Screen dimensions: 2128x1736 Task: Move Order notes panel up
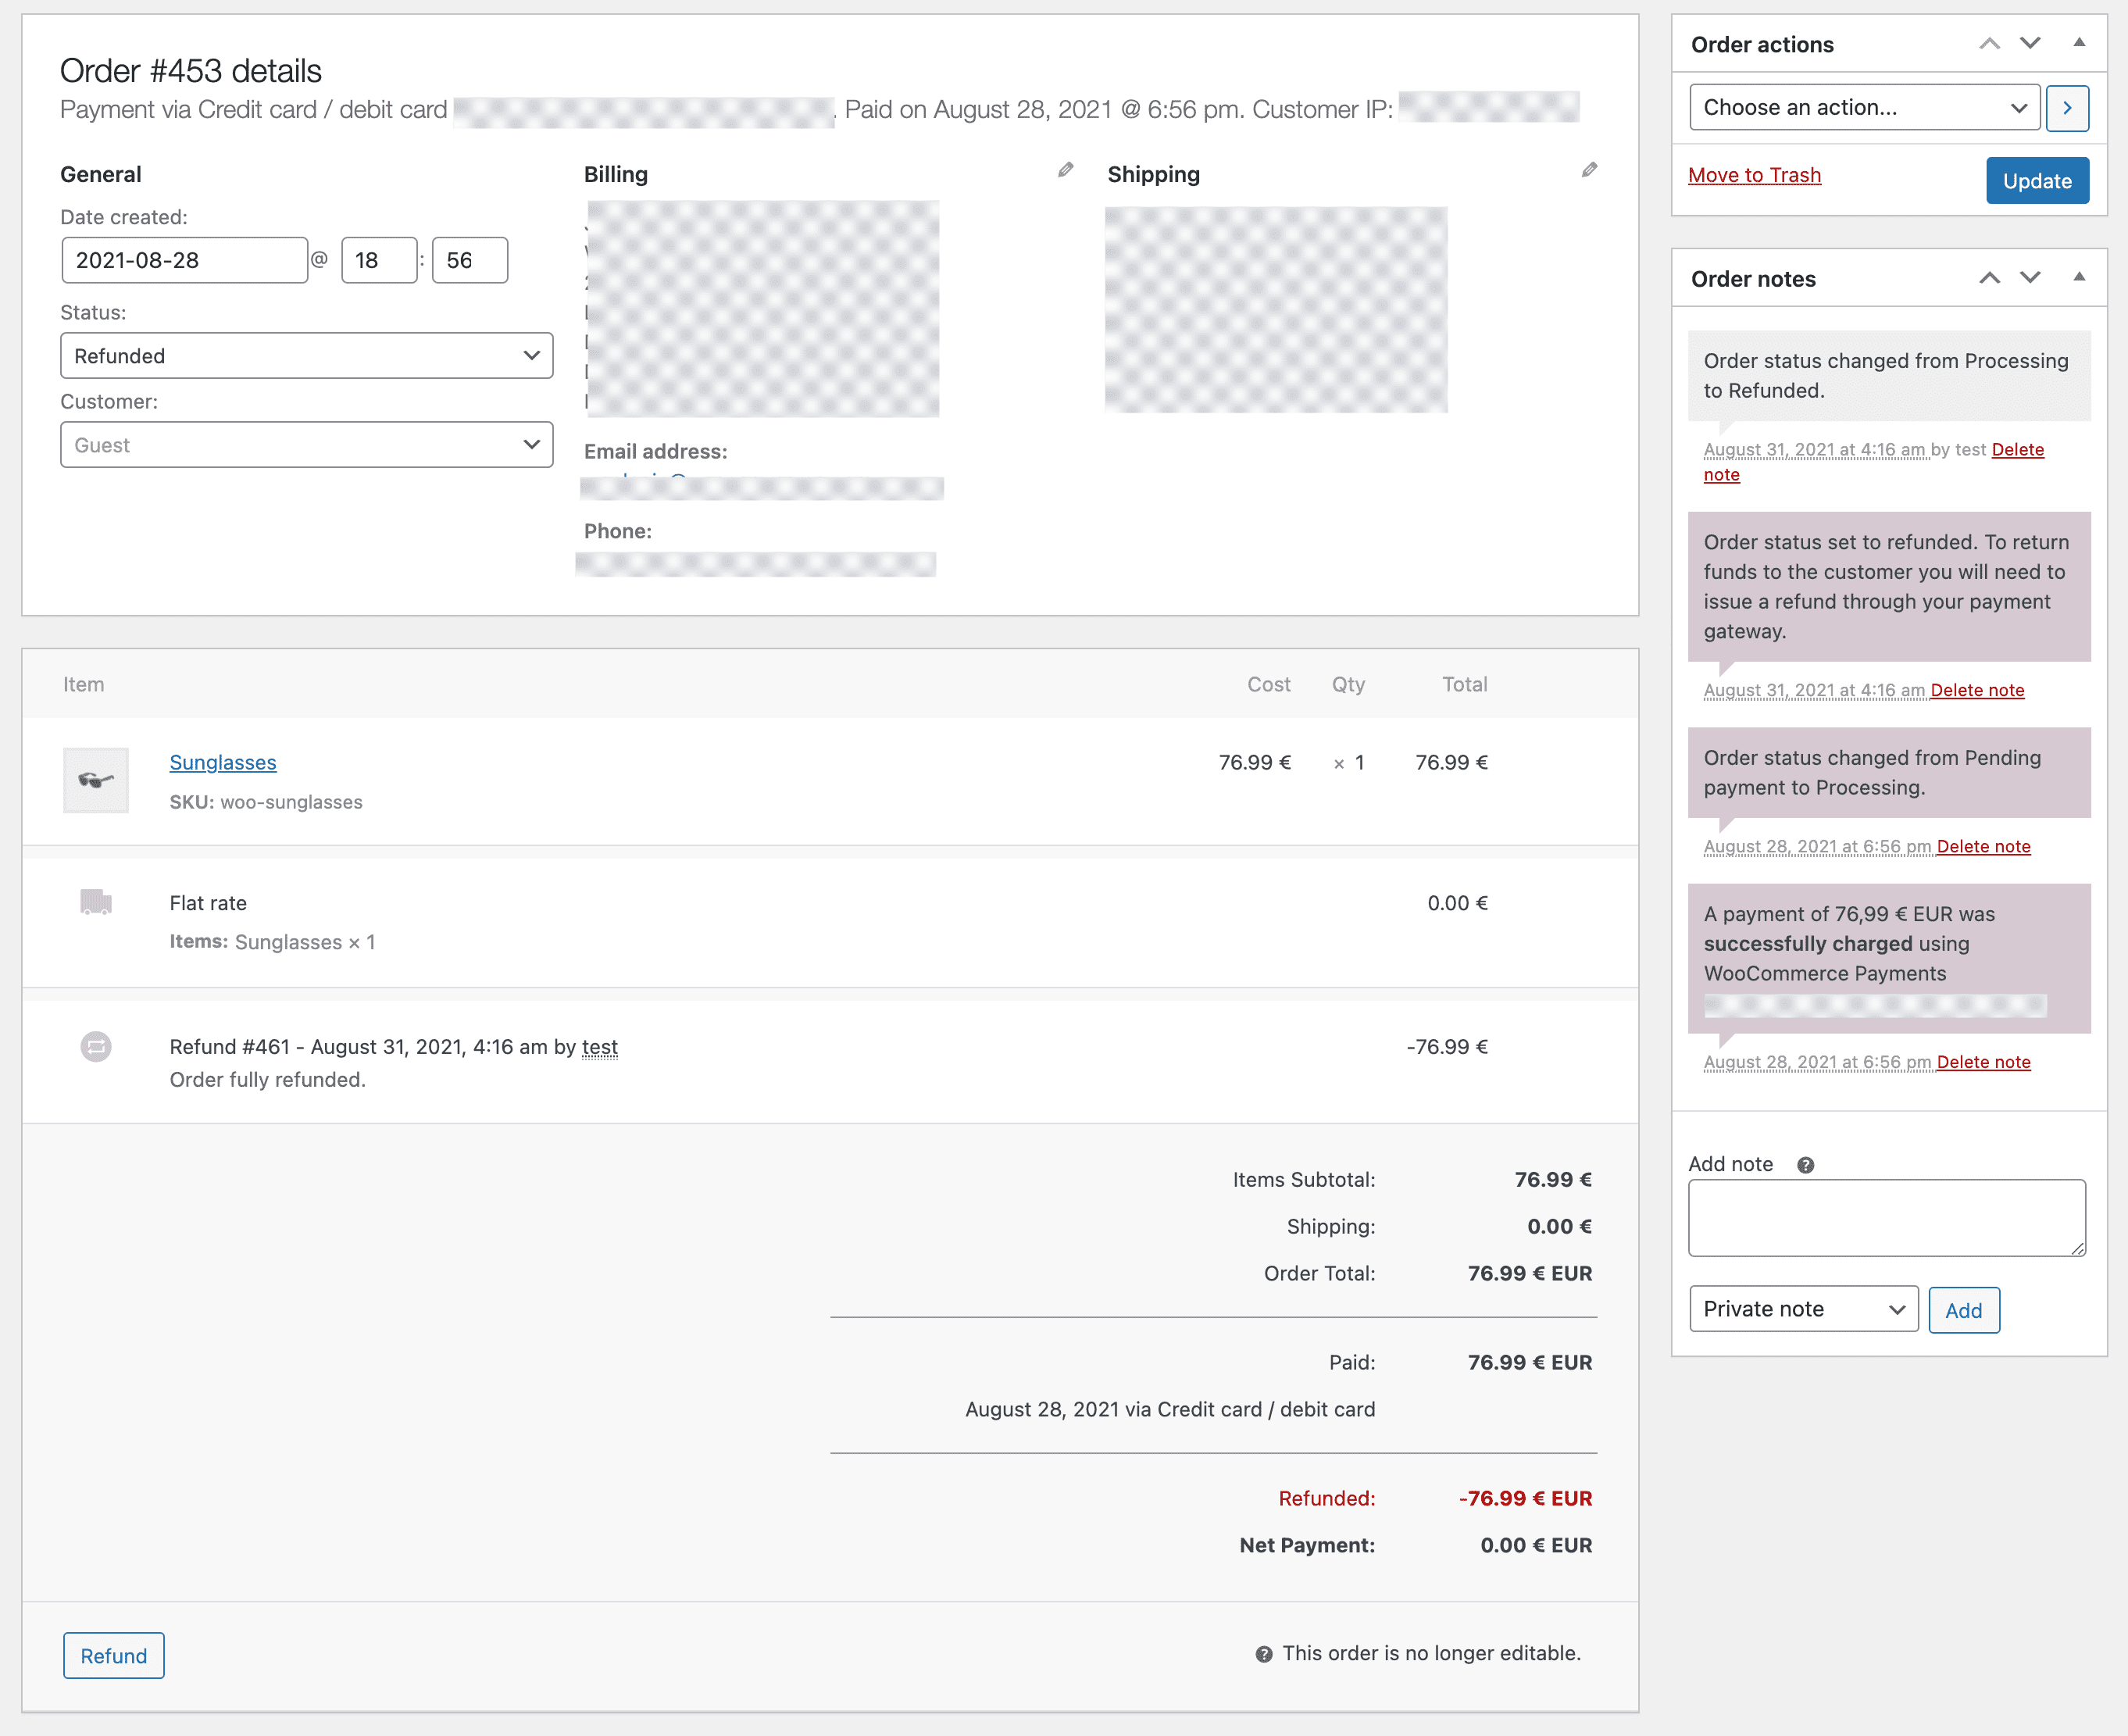click(1990, 278)
